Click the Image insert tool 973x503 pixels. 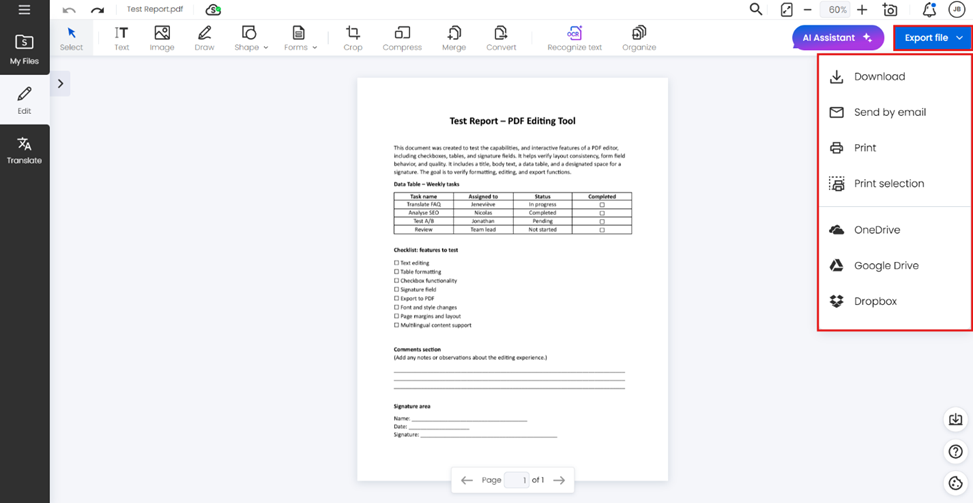[161, 38]
